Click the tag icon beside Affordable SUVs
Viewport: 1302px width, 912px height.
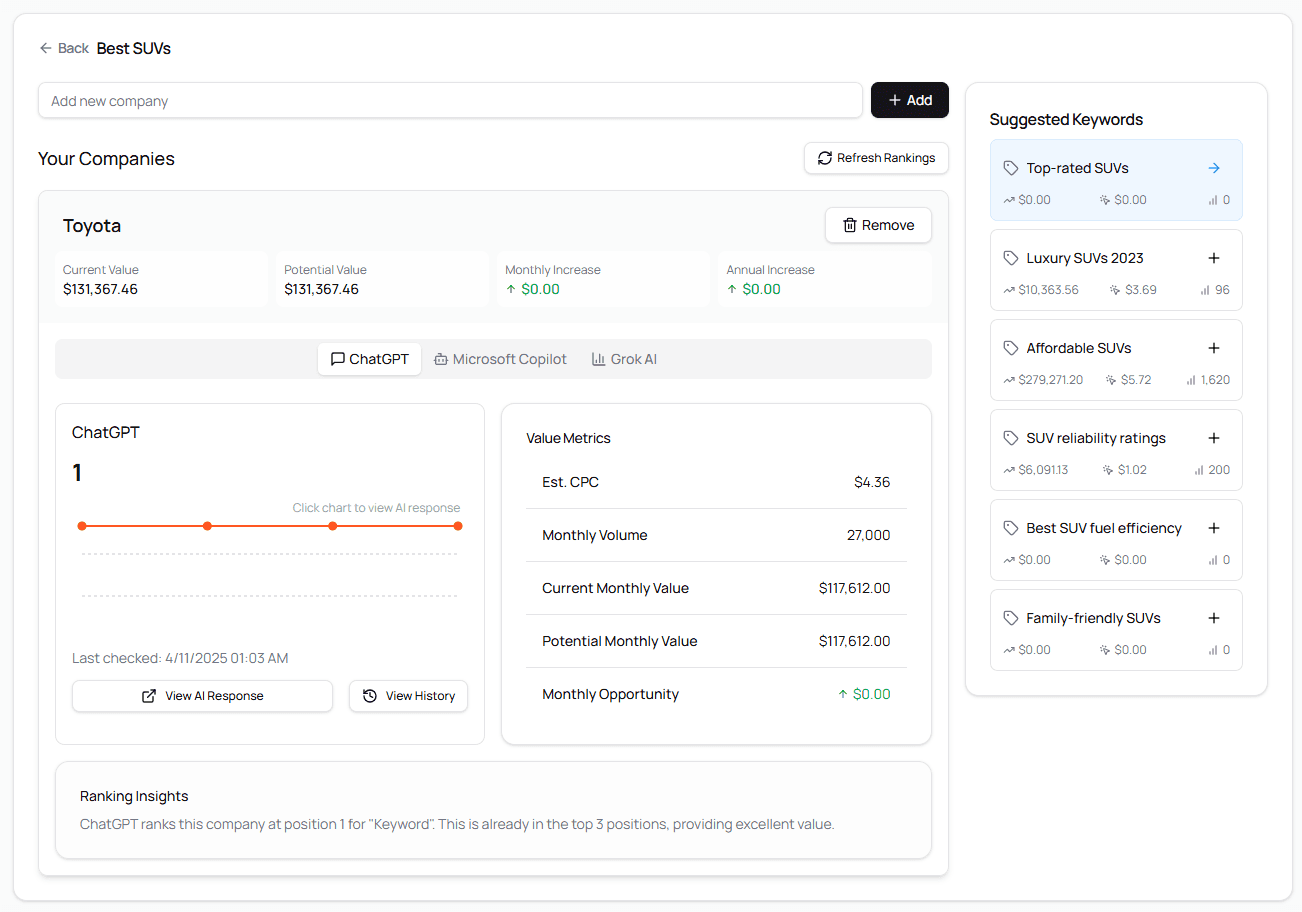tap(1011, 348)
